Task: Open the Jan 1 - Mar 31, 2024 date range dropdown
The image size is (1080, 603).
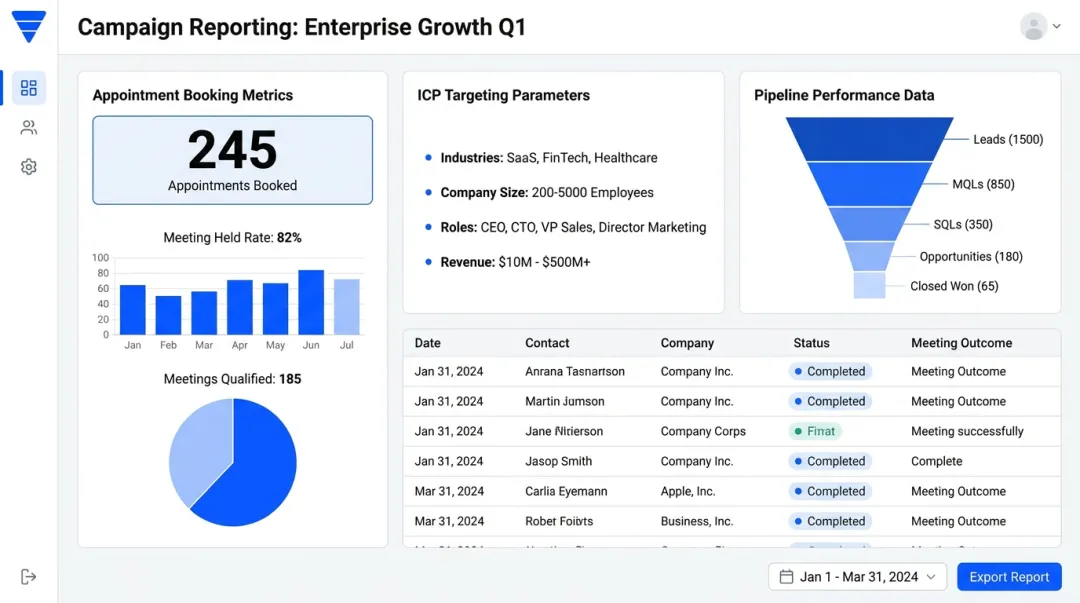Action: tap(858, 577)
